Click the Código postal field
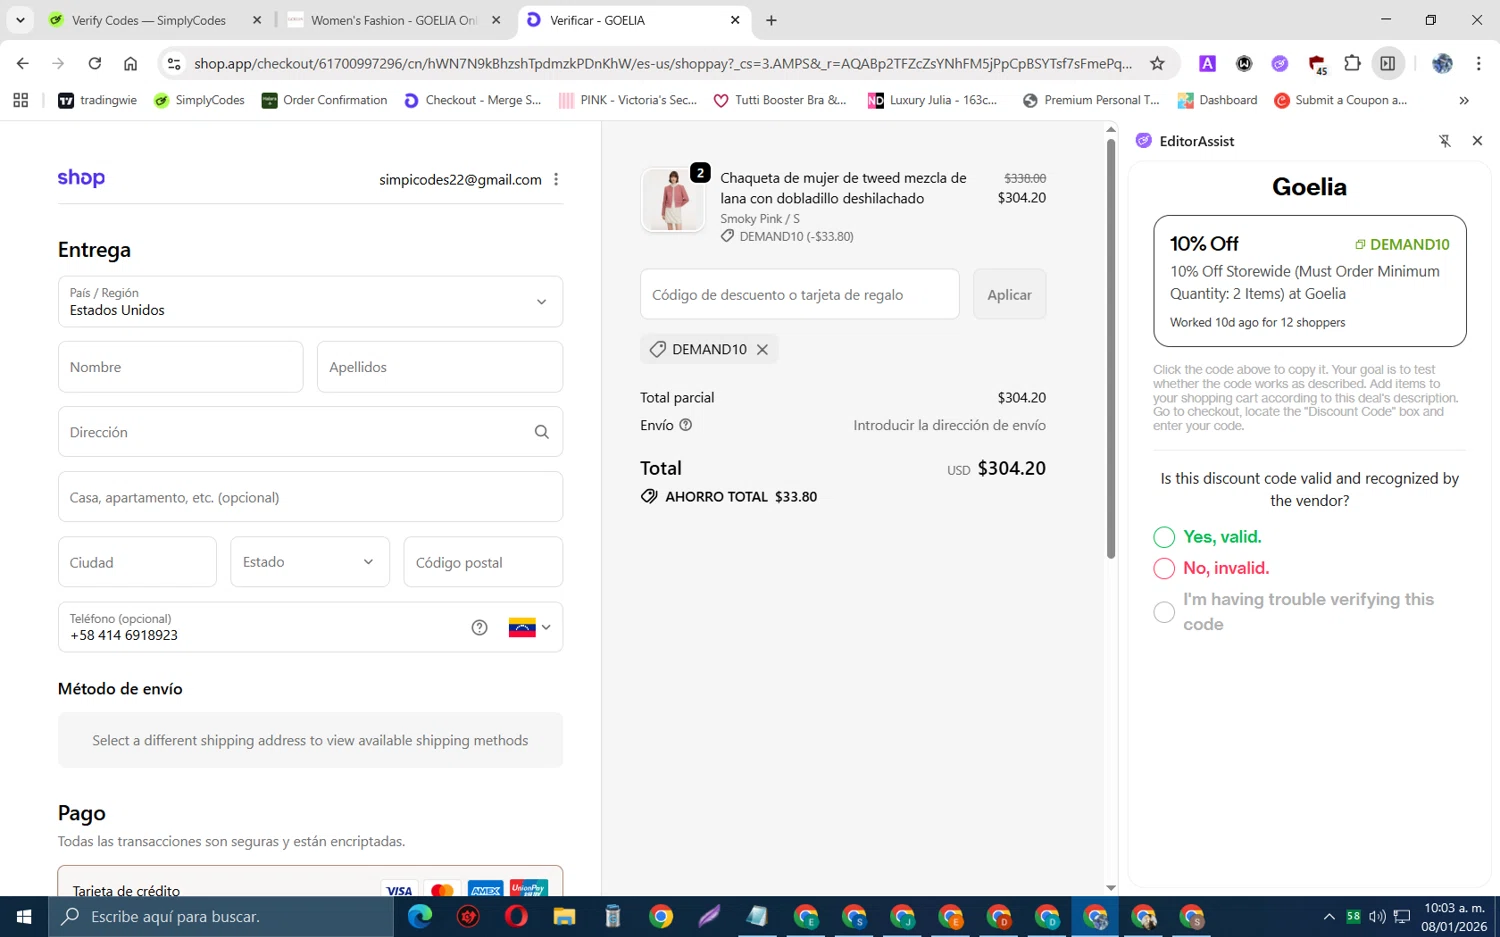 483,562
